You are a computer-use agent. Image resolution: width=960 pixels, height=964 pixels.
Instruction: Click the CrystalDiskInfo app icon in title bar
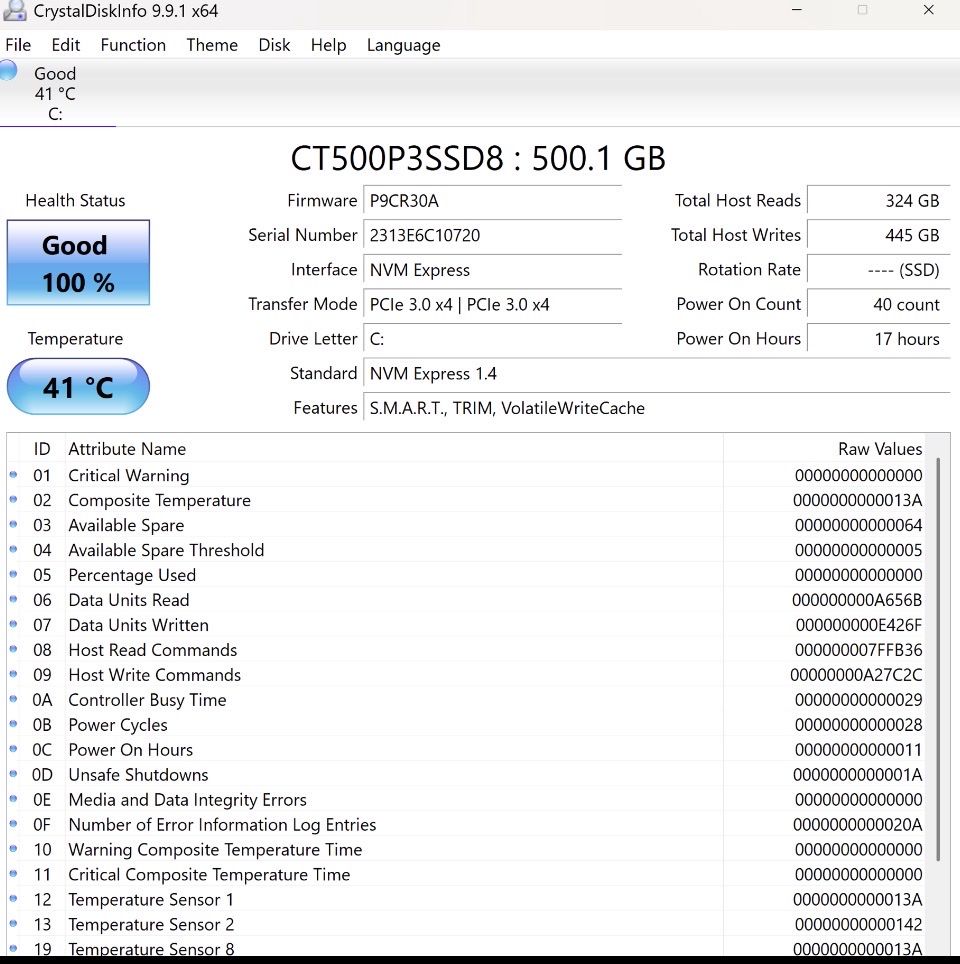point(15,10)
